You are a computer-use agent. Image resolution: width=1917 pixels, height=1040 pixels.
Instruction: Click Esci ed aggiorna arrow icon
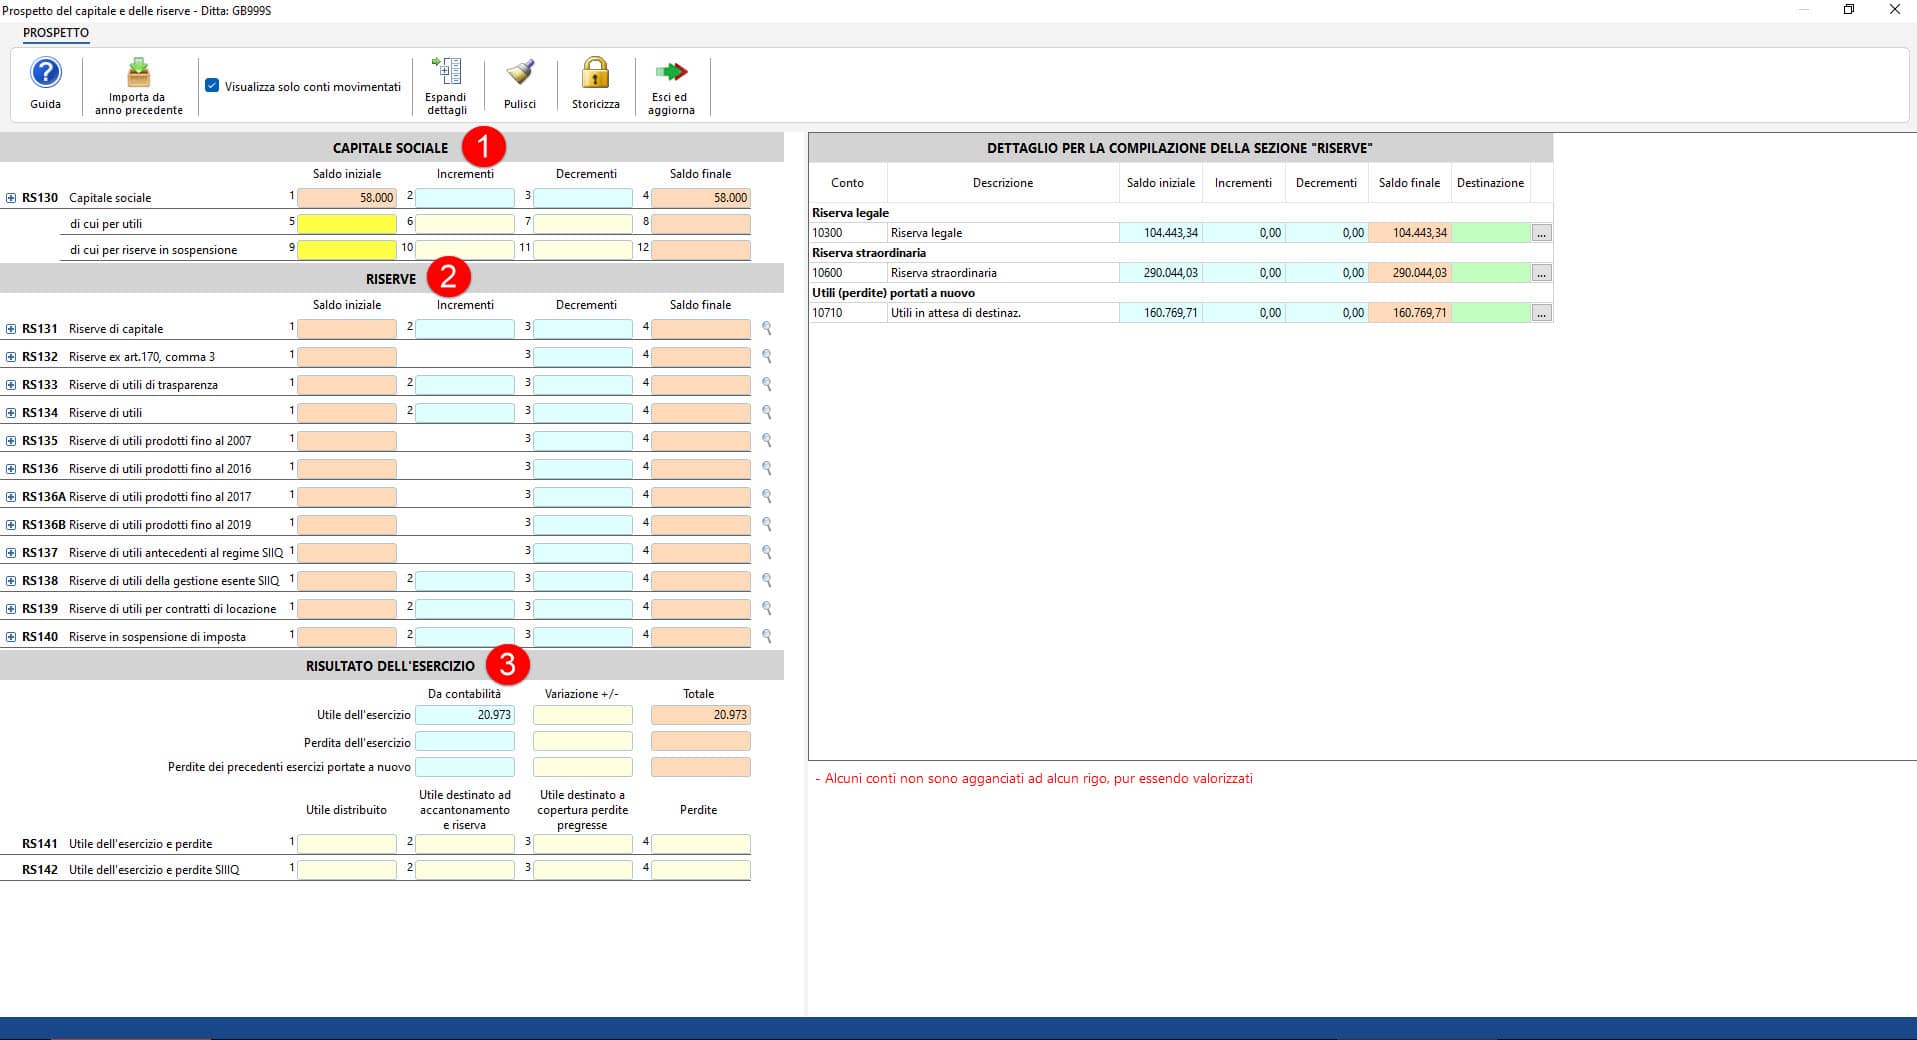[671, 73]
